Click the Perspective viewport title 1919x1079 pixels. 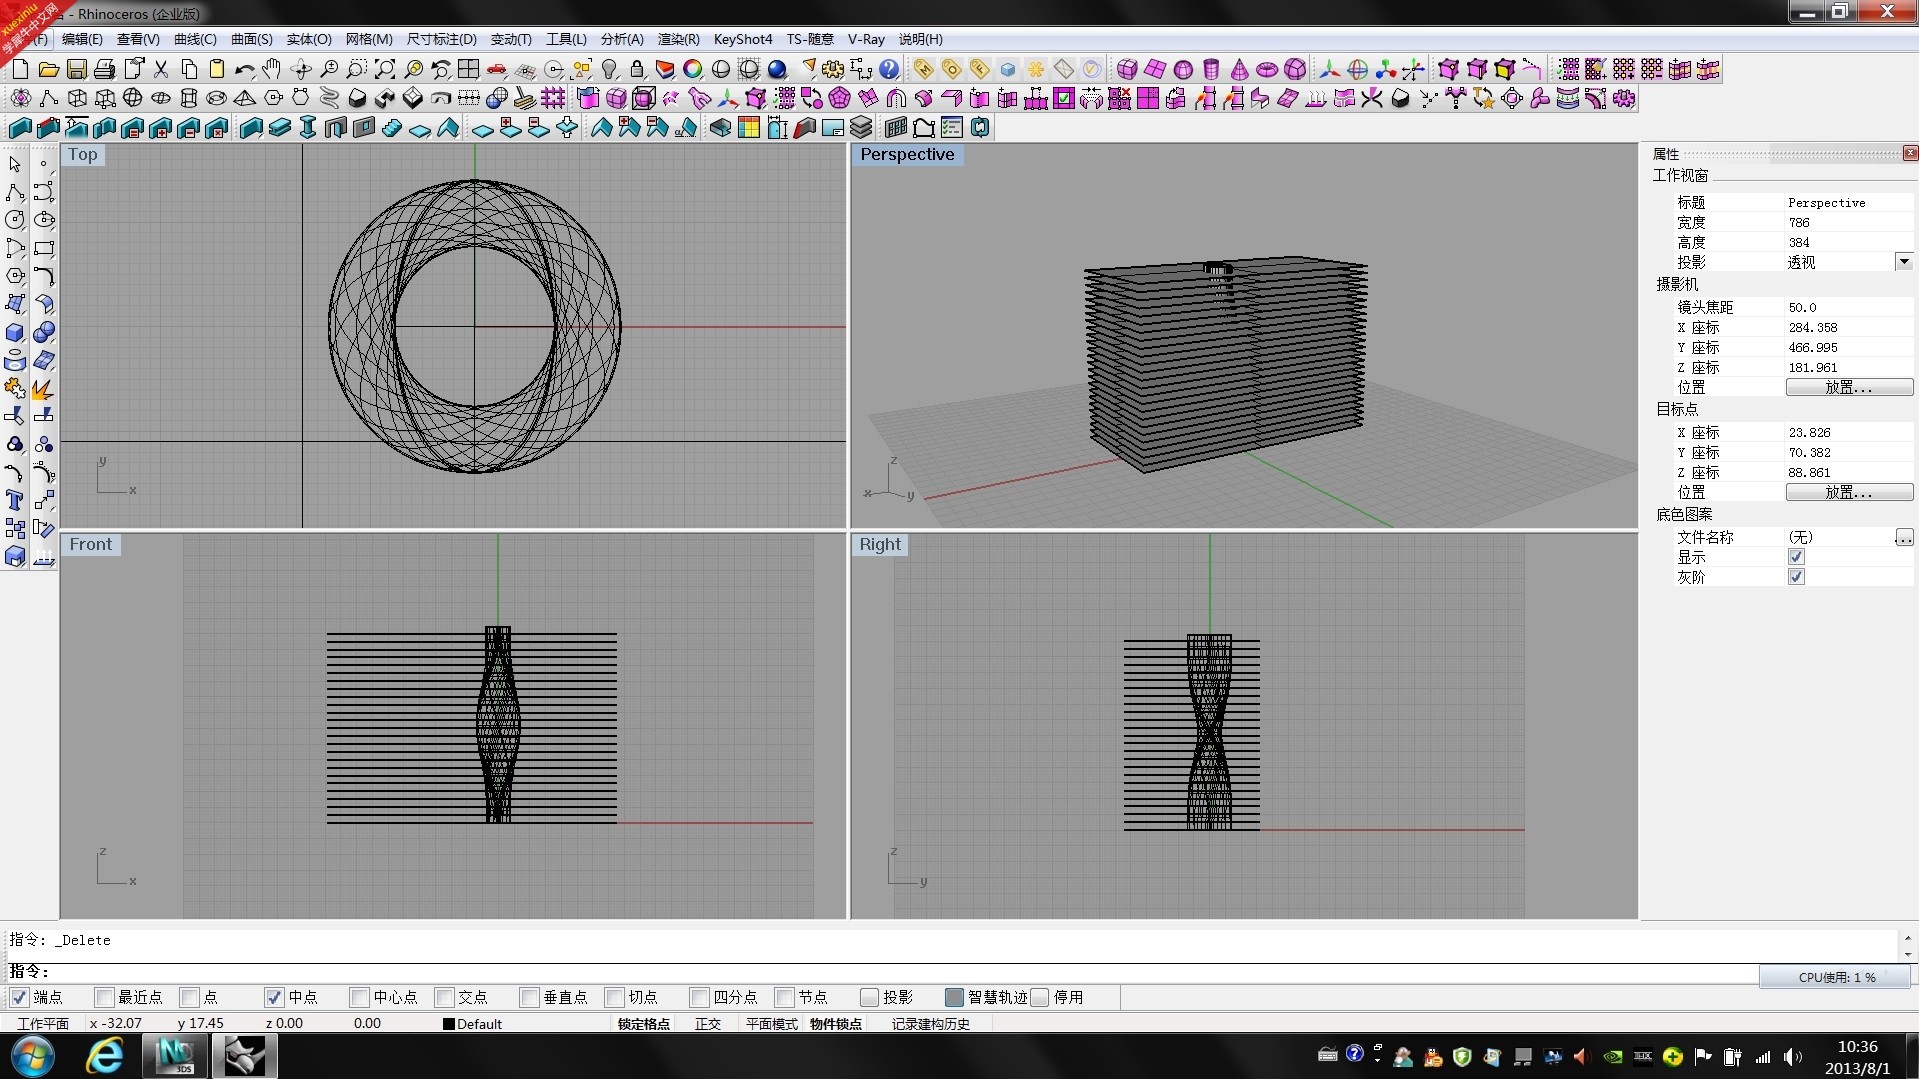[x=907, y=154]
